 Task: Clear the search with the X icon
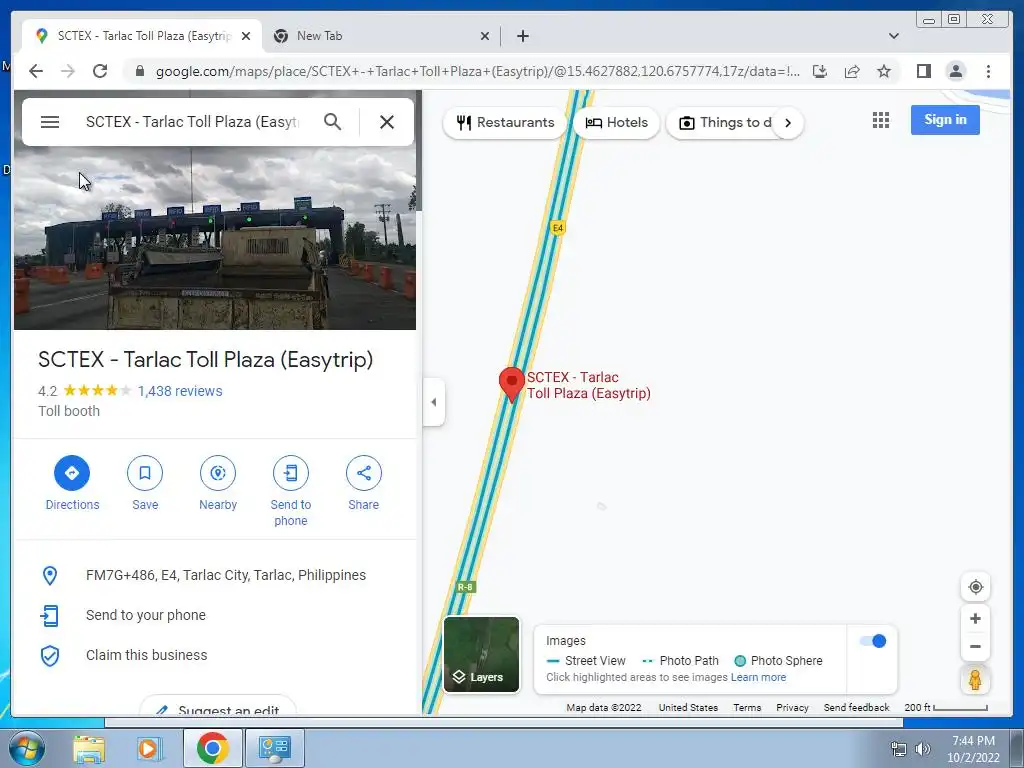tap(387, 122)
